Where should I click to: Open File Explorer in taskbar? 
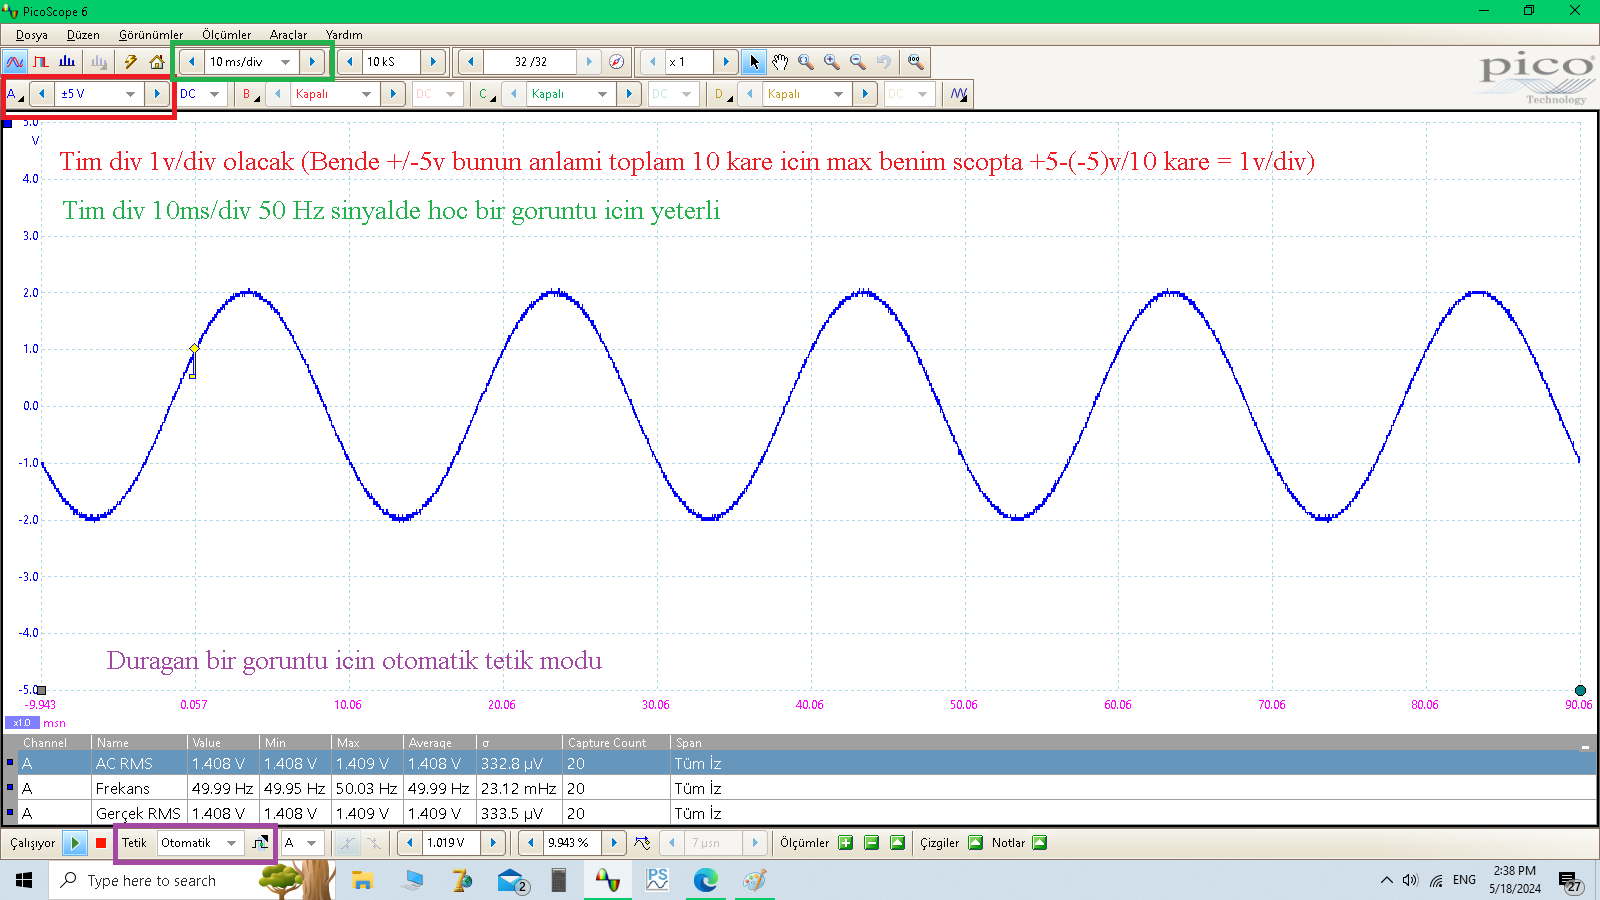362,880
